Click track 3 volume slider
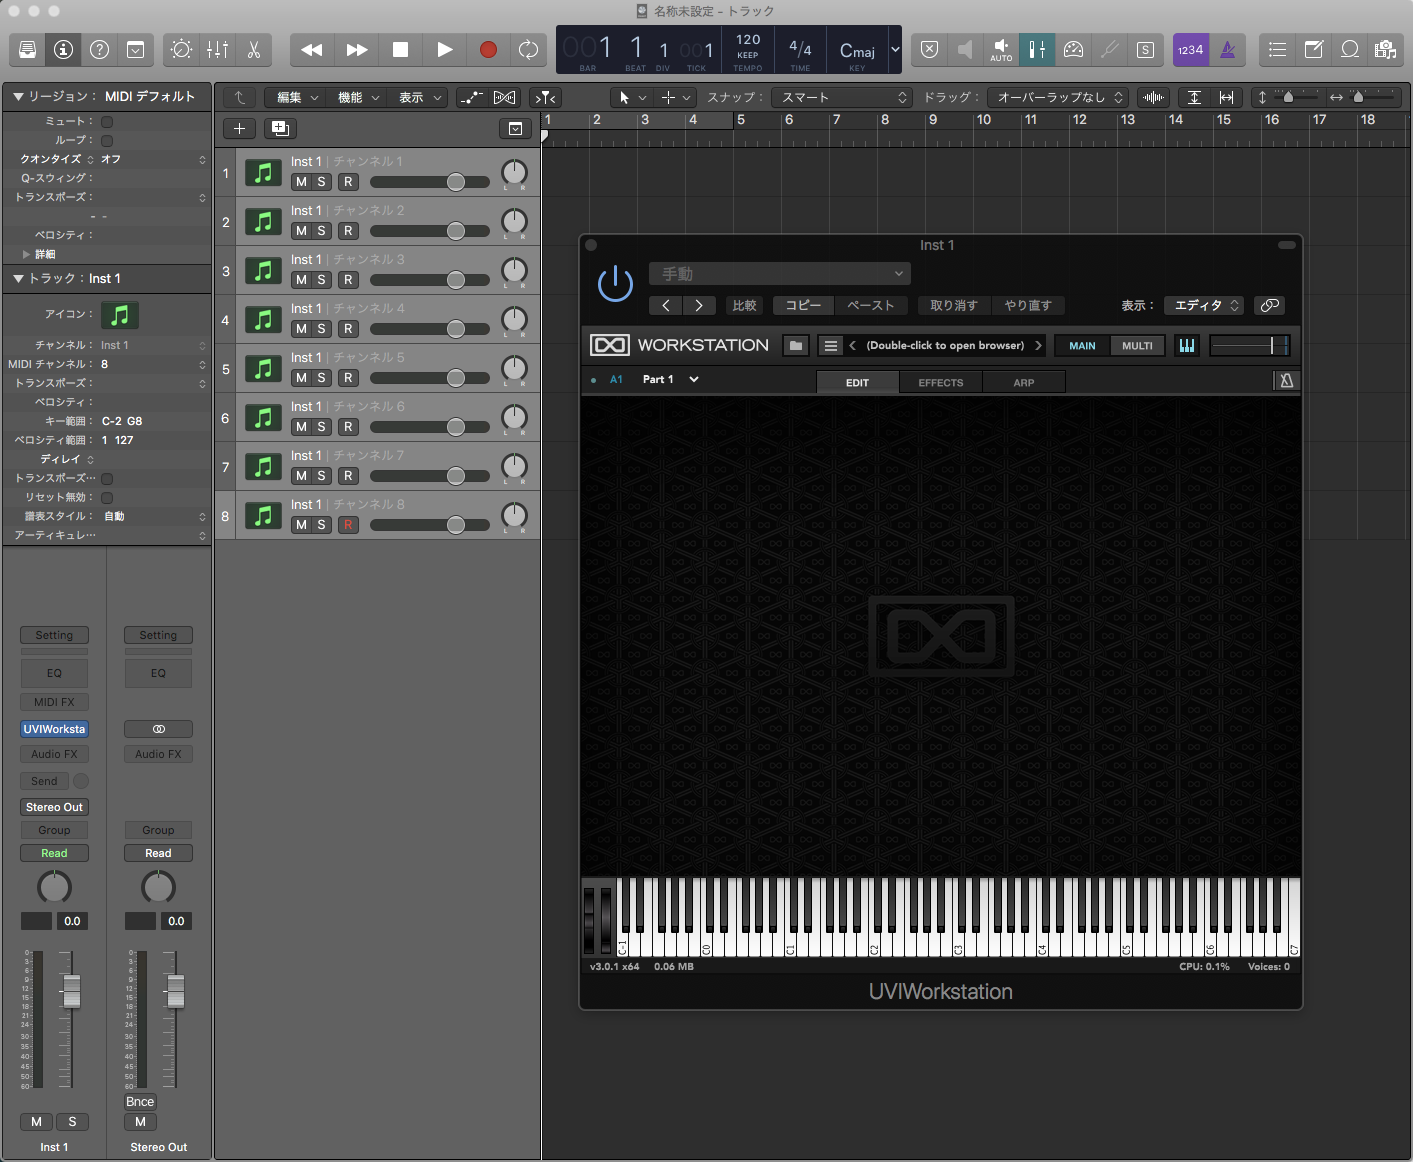This screenshot has height=1162, width=1413. point(430,280)
